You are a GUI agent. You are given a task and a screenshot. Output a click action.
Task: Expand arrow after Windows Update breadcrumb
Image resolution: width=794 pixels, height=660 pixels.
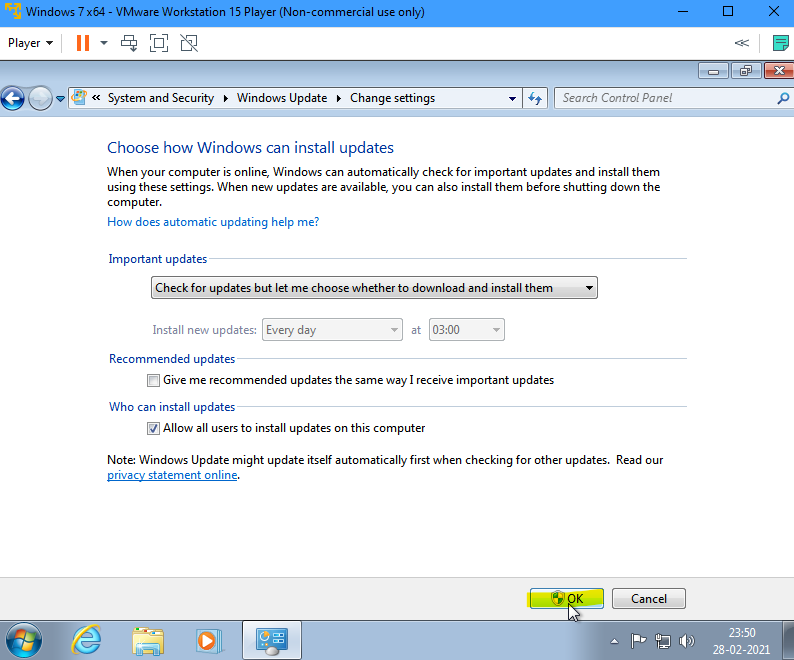(338, 98)
